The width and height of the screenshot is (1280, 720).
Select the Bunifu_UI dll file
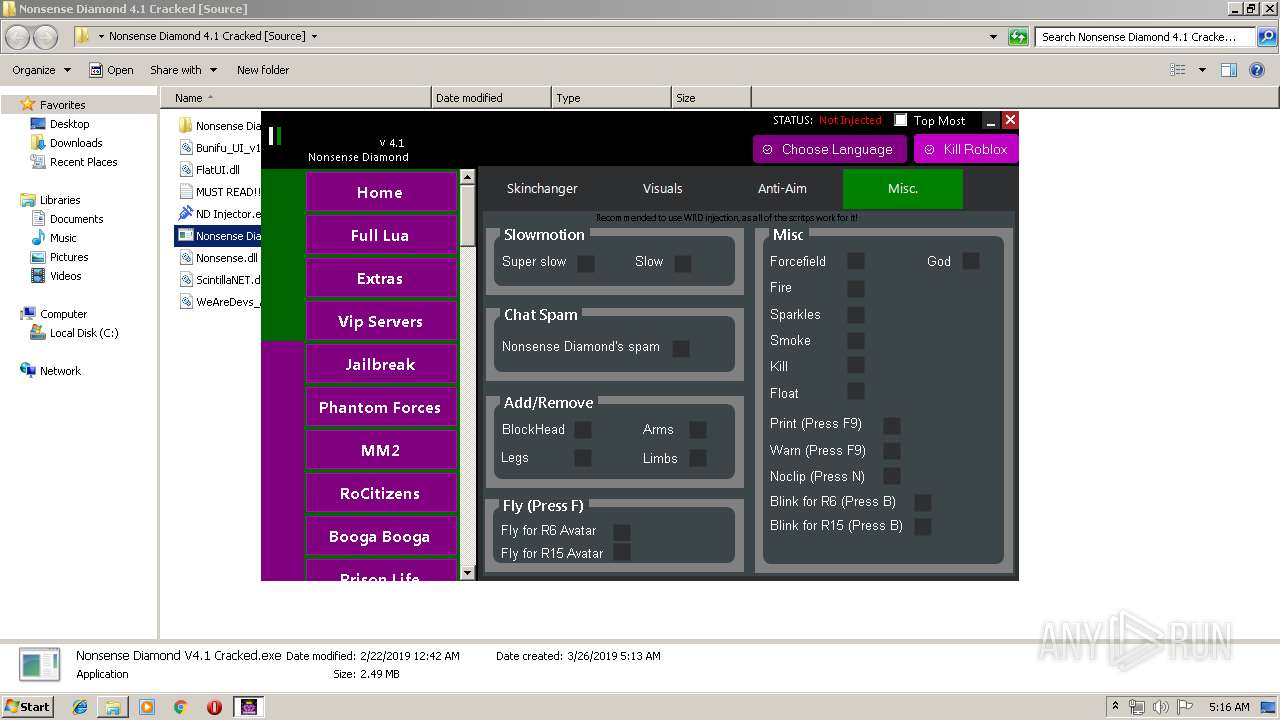(220, 148)
